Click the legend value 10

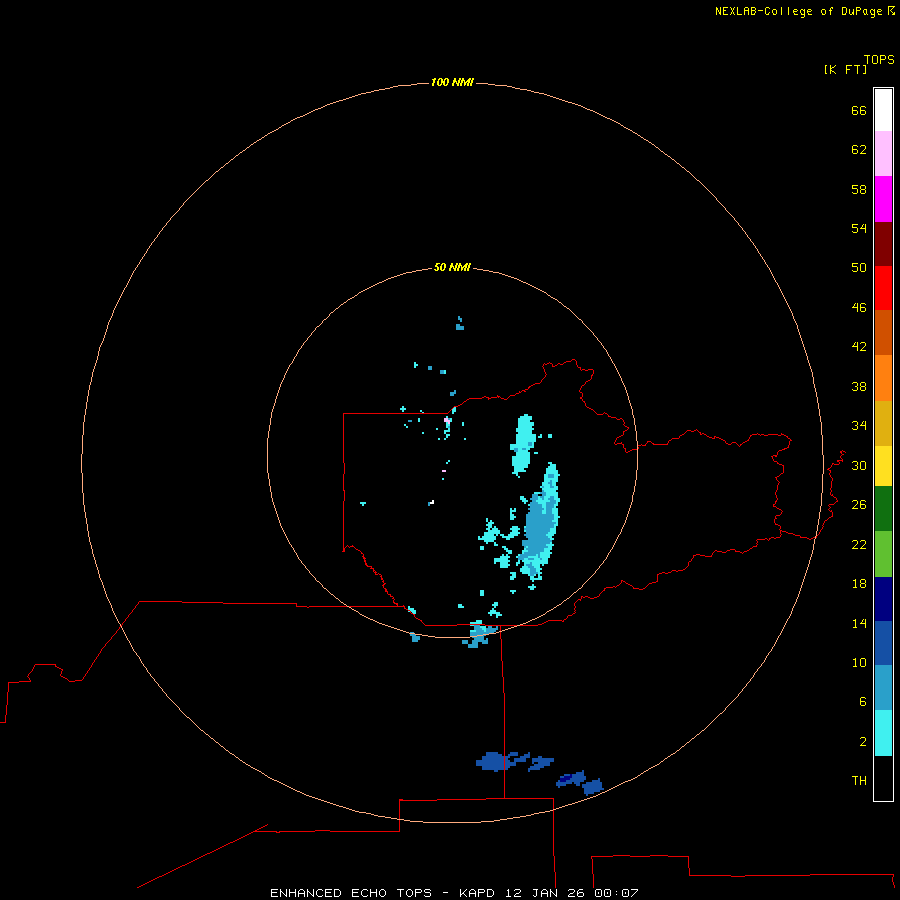[x=859, y=662]
